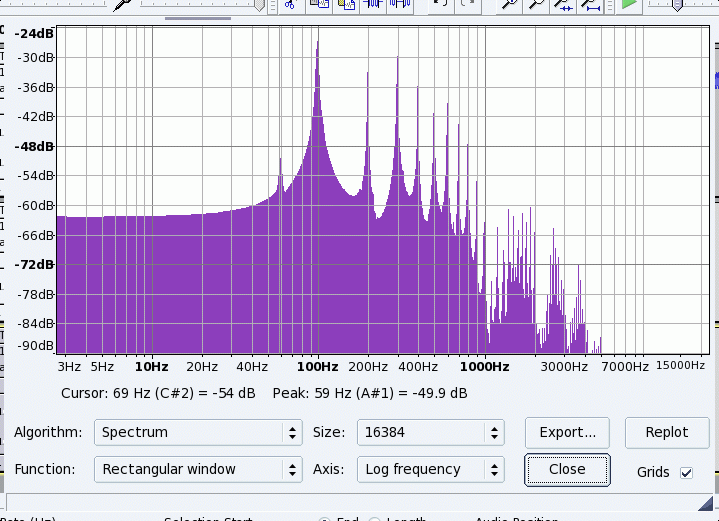Click the Fit Project zoom icon
This screenshot has width=719, height=521.
pos(591,4)
